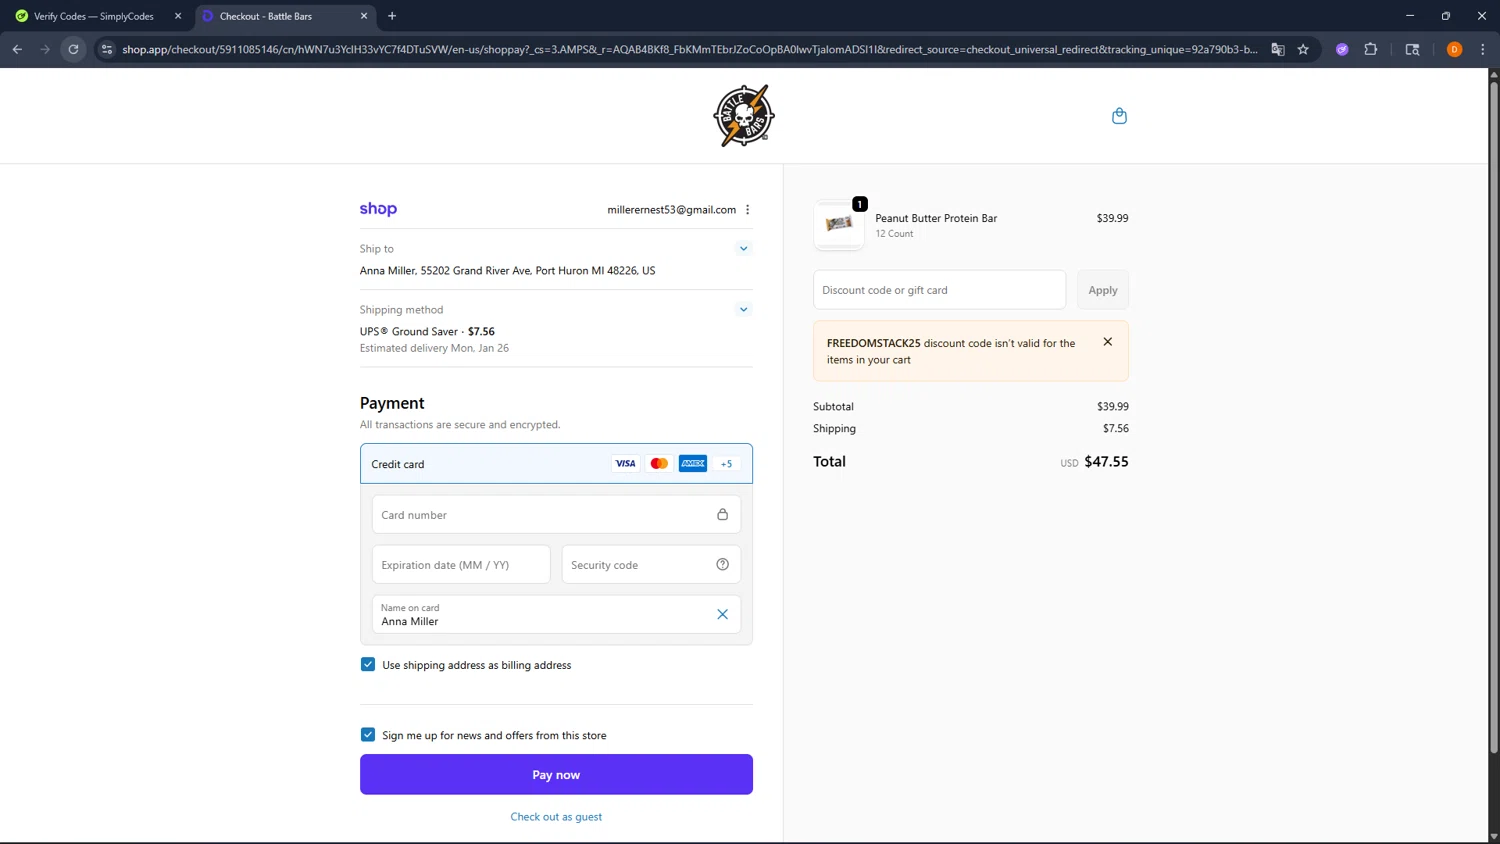Image resolution: width=1500 pixels, height=844 pixels.
Task: Go forward in browser history
Action: click(x=45, y=49)
